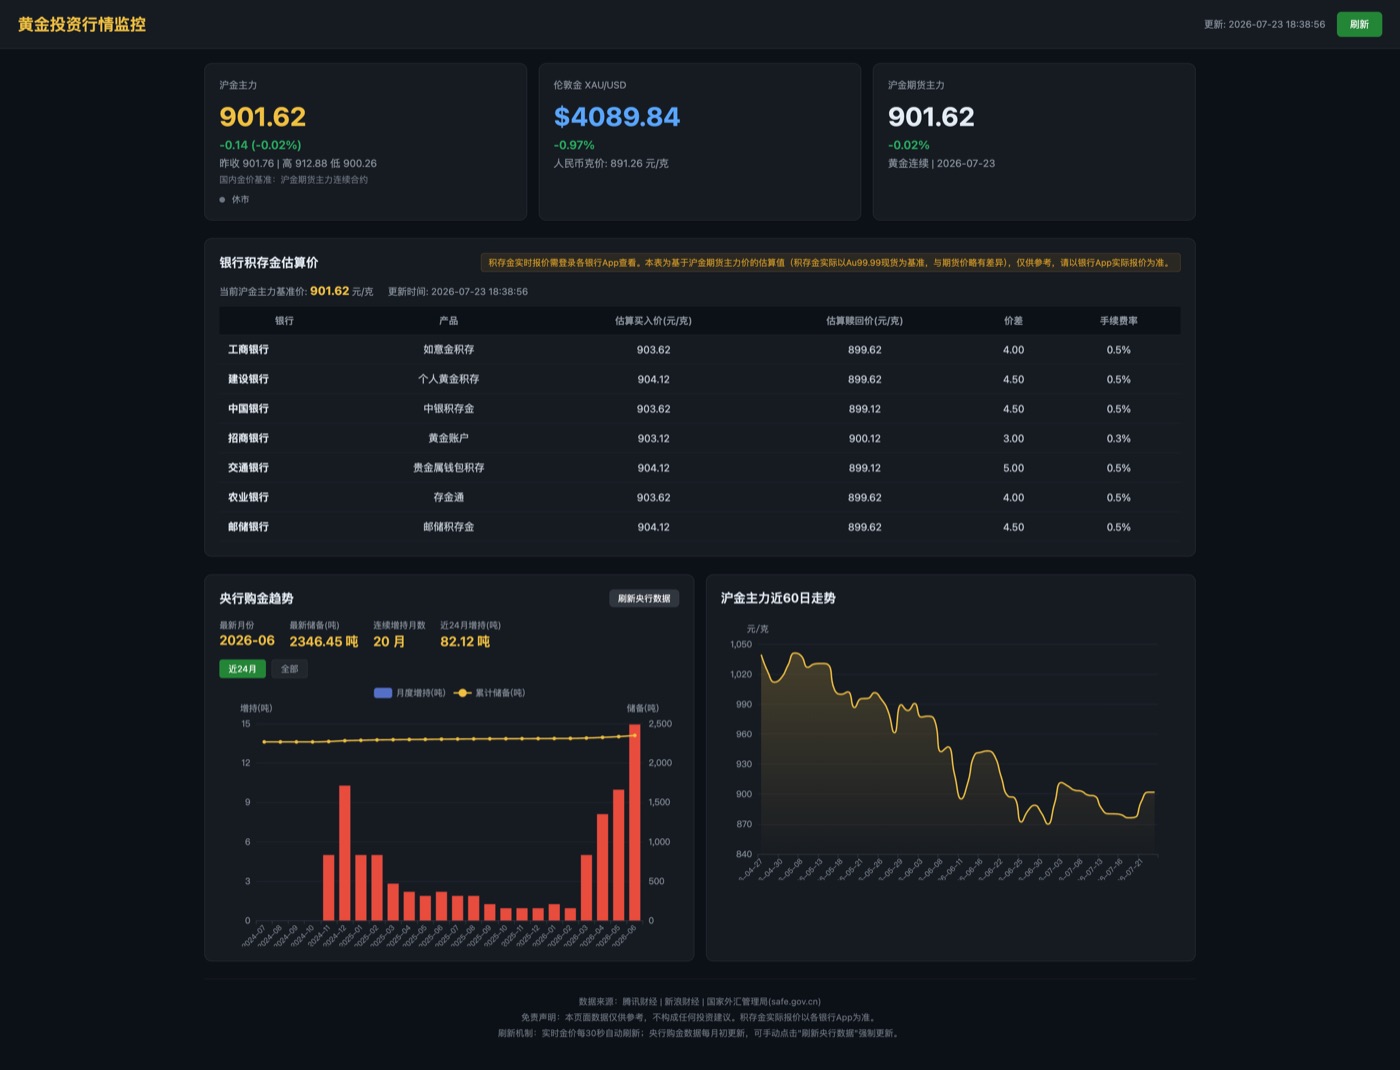
Task: Click the 人民币克价: 891.26 元/克 line
Action: click(x=611, y=163)
